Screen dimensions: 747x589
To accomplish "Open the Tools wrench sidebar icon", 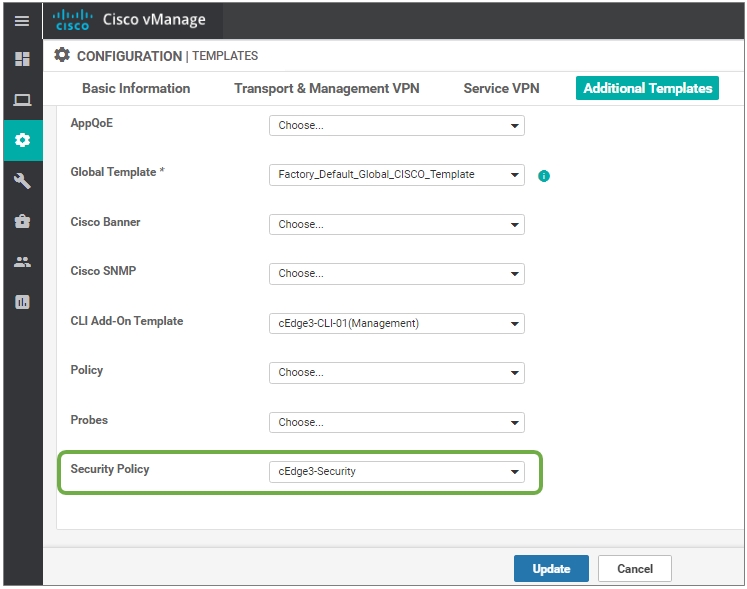I will coord(22,181).
